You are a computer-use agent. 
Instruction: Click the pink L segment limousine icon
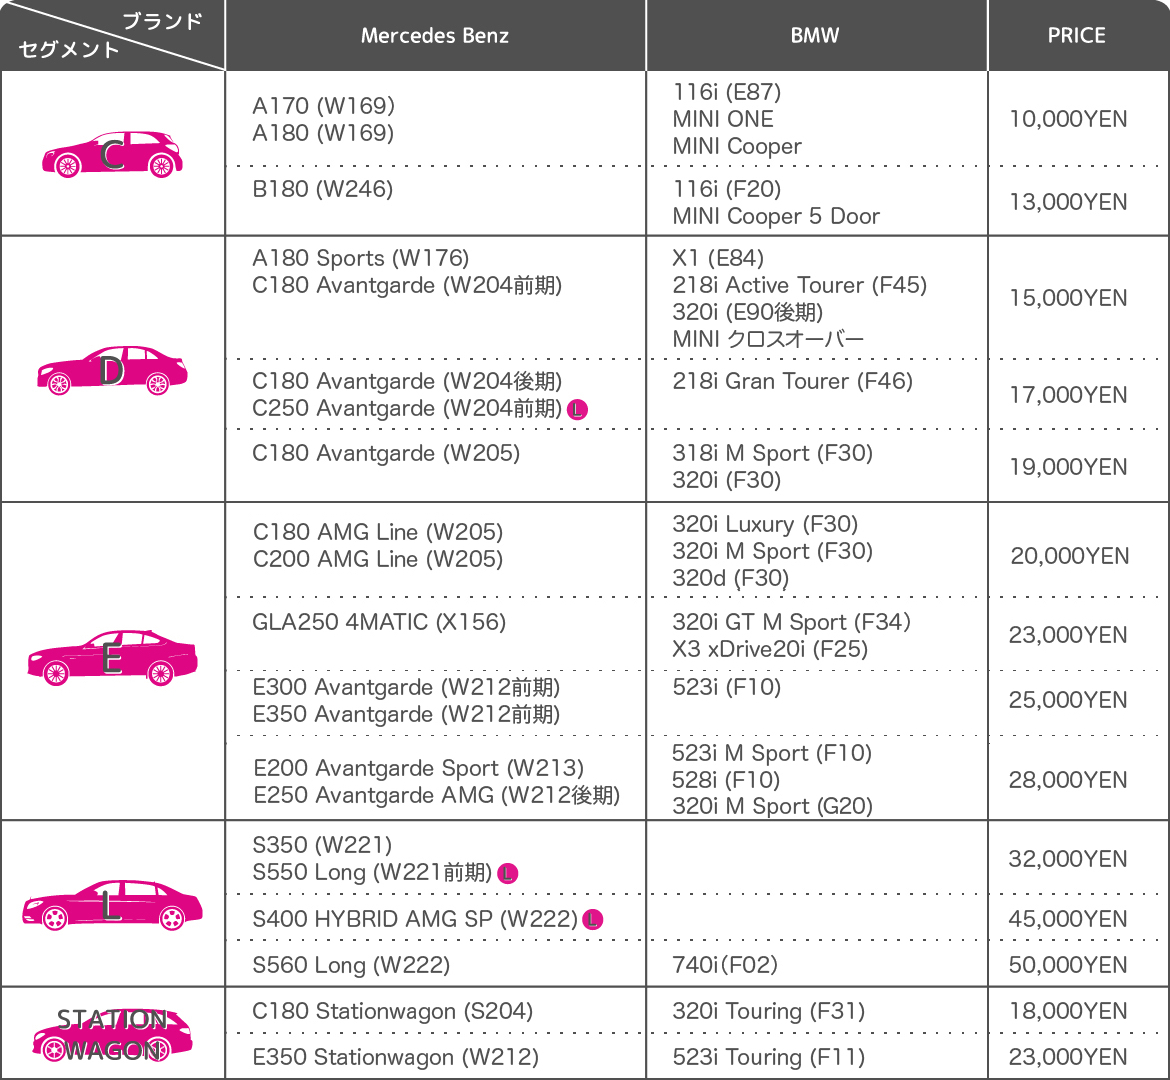(112, 905)
